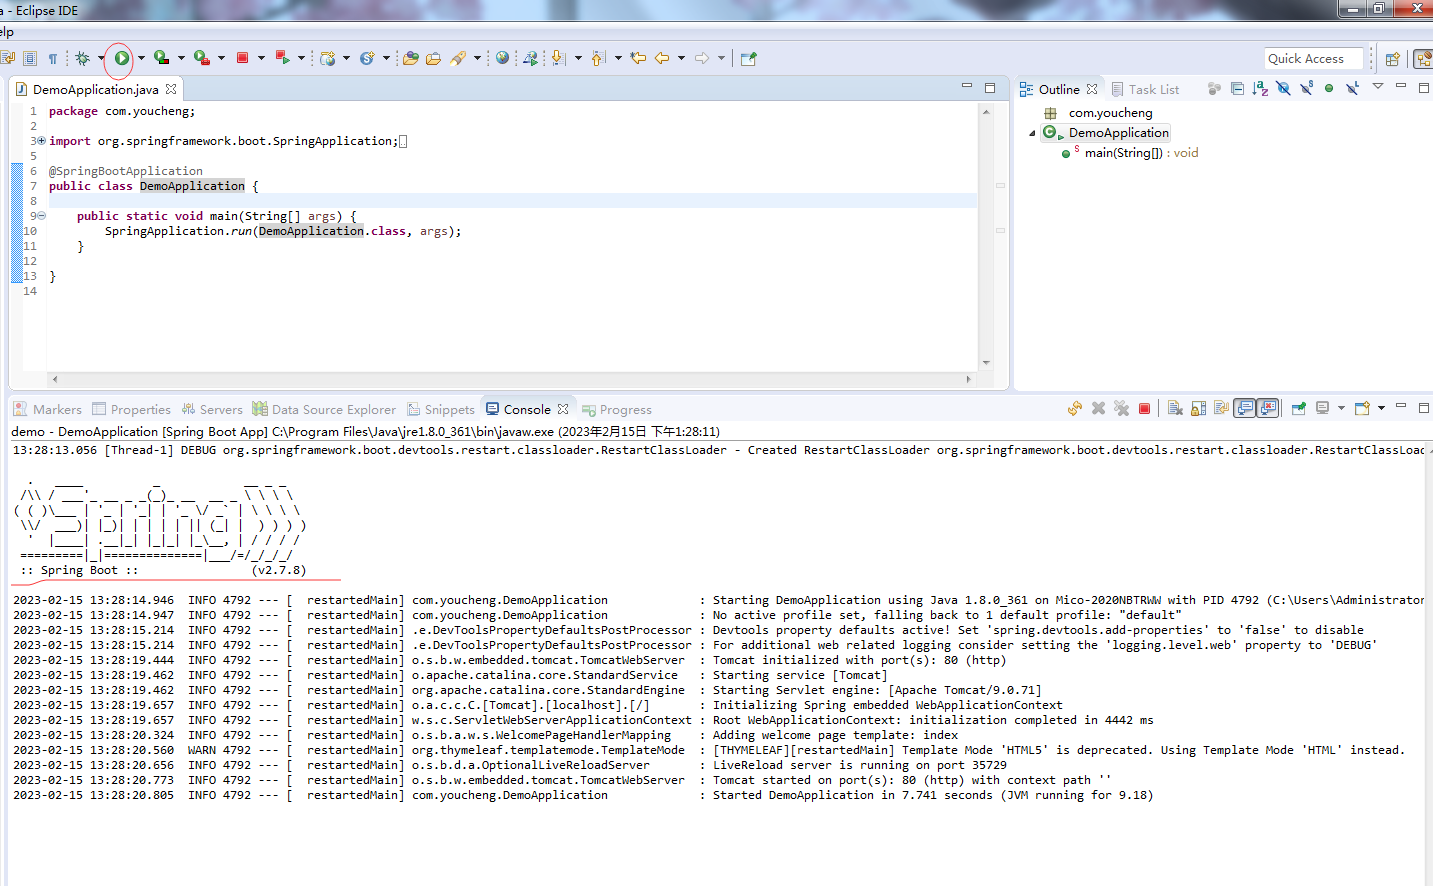Open the Search dropdown arrow
1433x886 pixels.
[x=477, y=58]
